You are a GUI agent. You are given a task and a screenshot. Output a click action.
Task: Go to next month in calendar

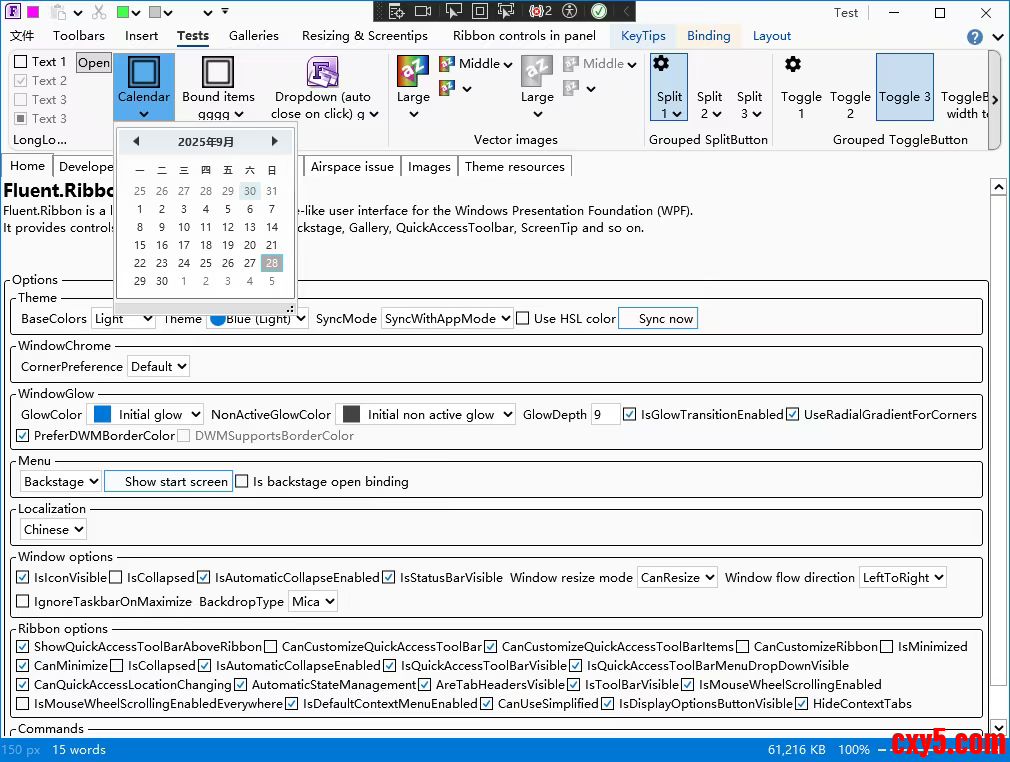pos(275,142)
